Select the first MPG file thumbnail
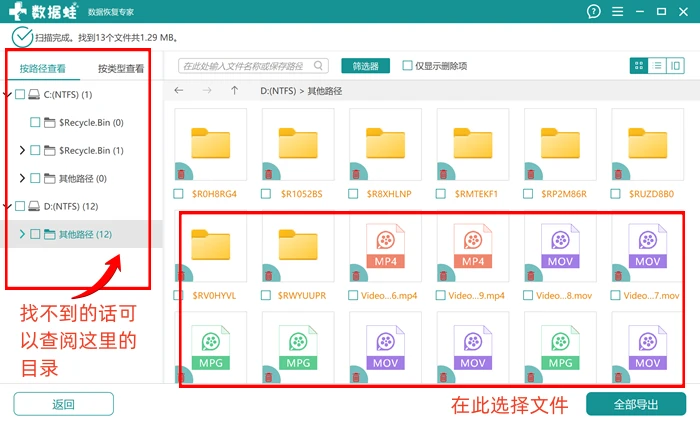 (x=211, y=347)
